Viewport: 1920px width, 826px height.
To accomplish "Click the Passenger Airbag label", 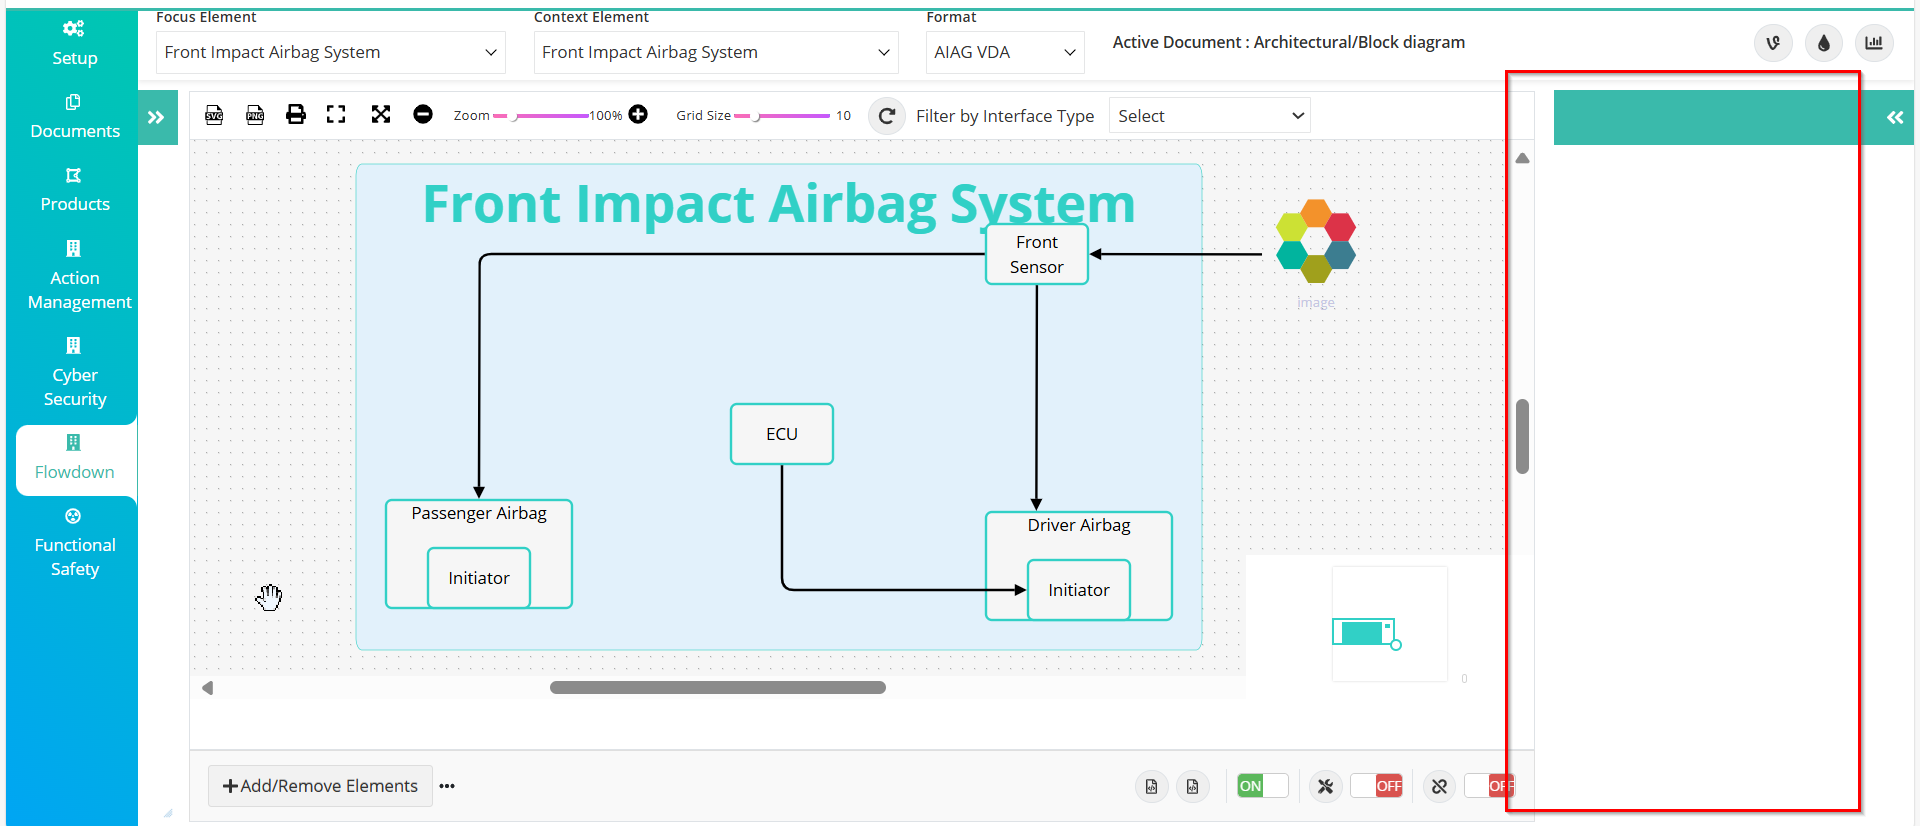I will tap(479, 513).
